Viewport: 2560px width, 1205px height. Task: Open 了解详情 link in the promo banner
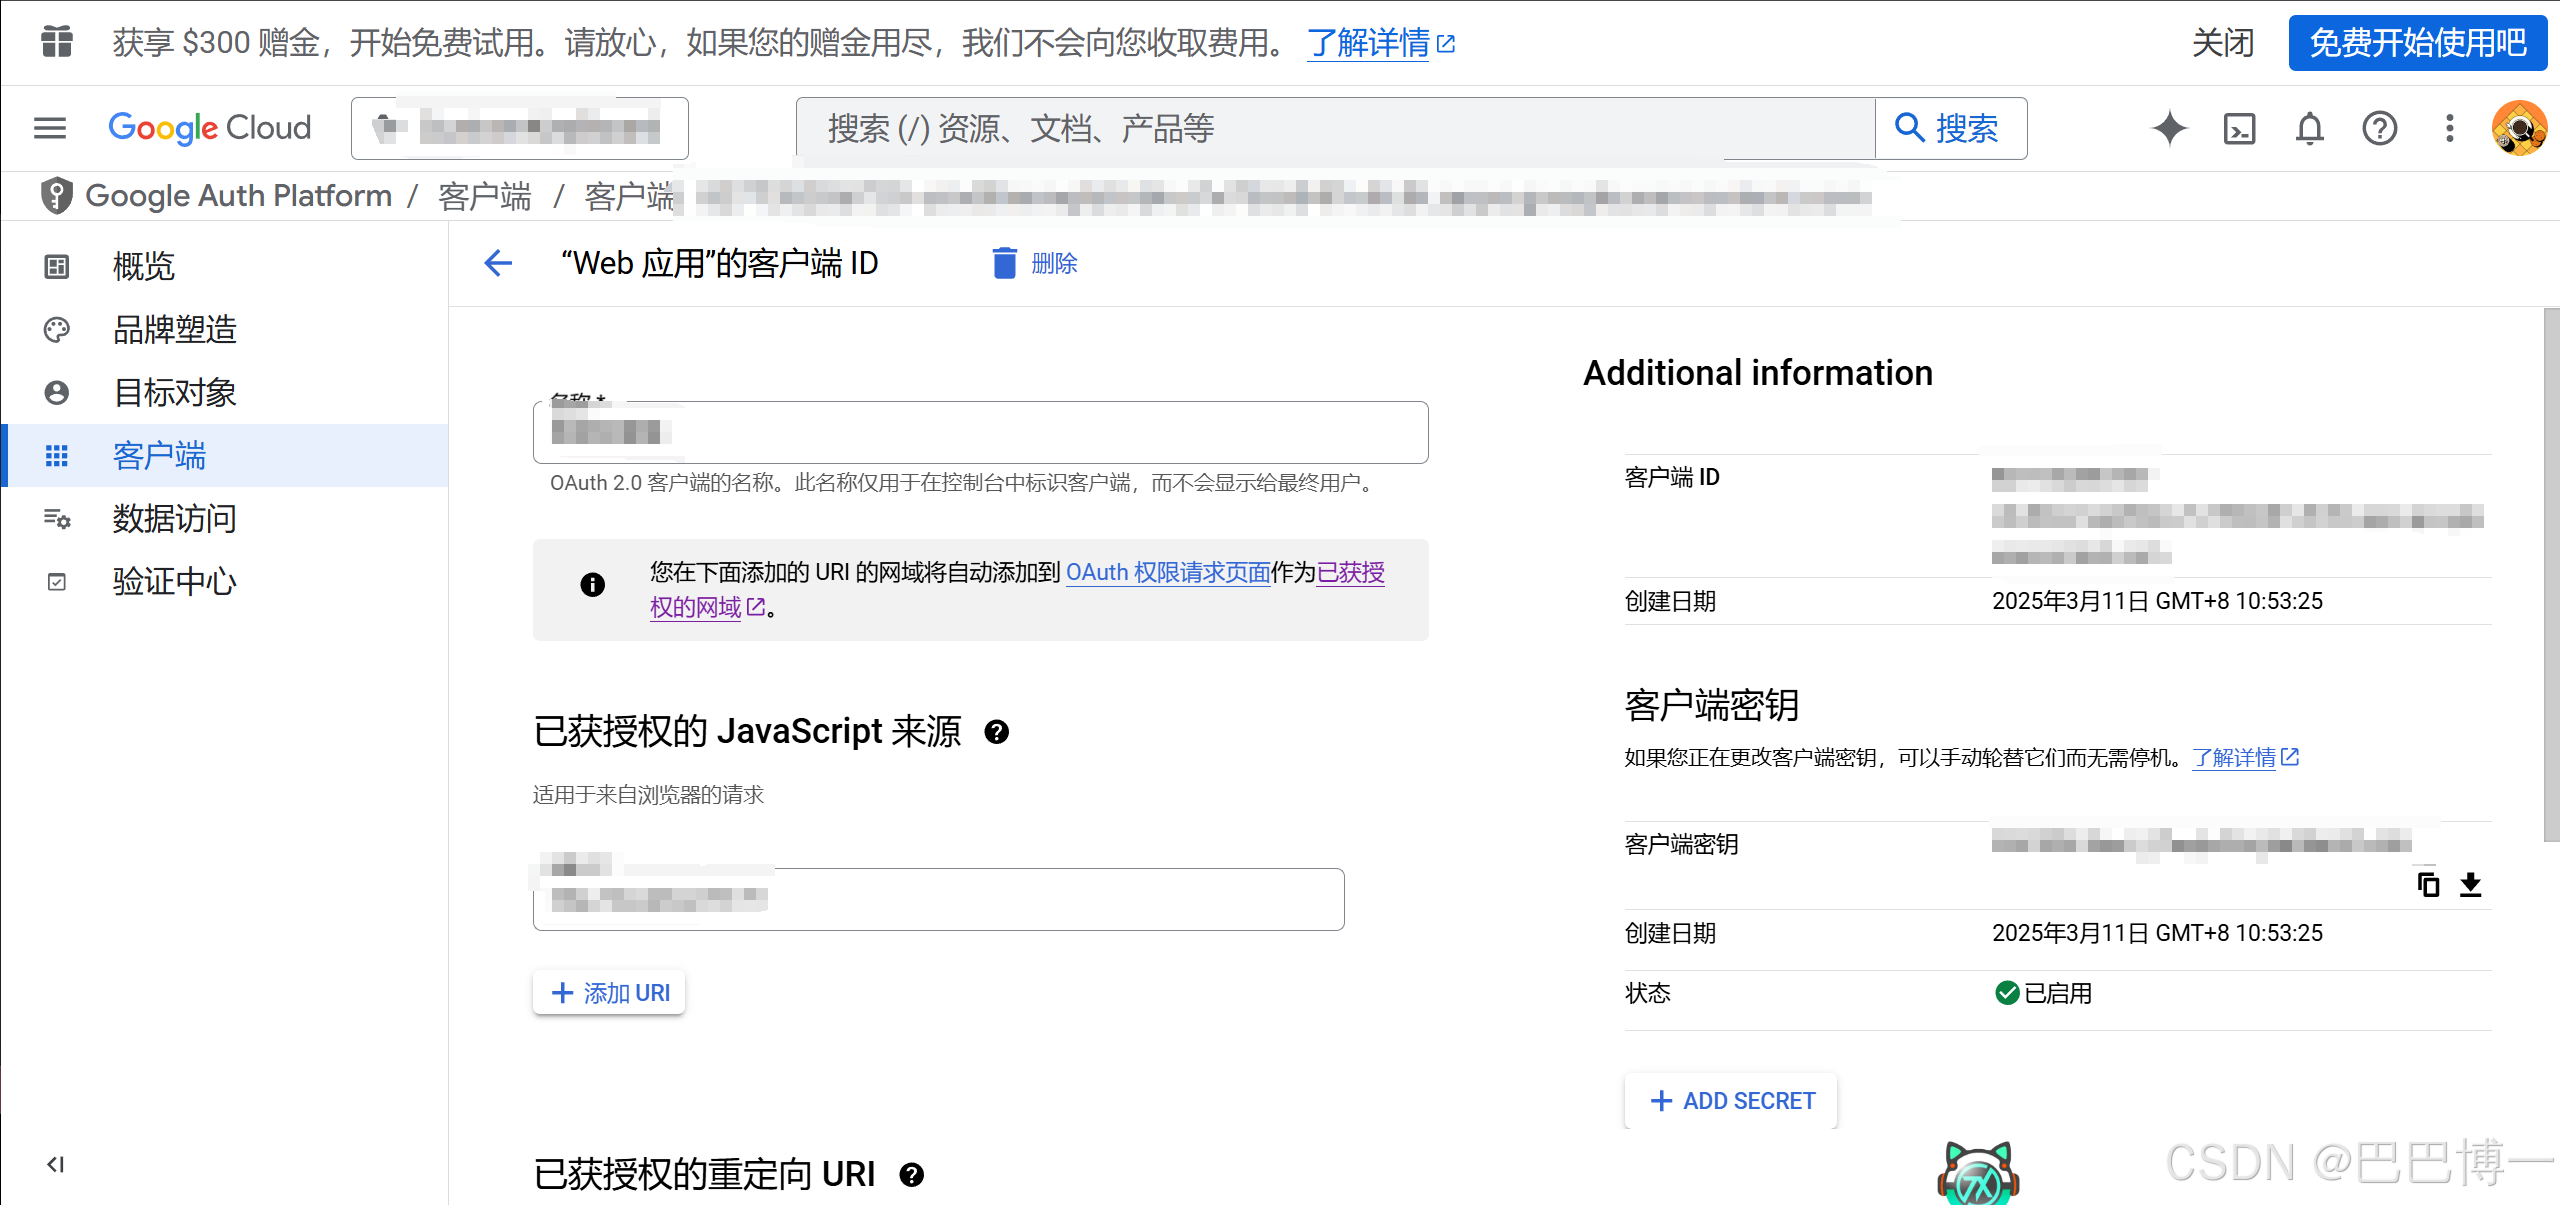pyautogui.click(x=1381, y=43)
